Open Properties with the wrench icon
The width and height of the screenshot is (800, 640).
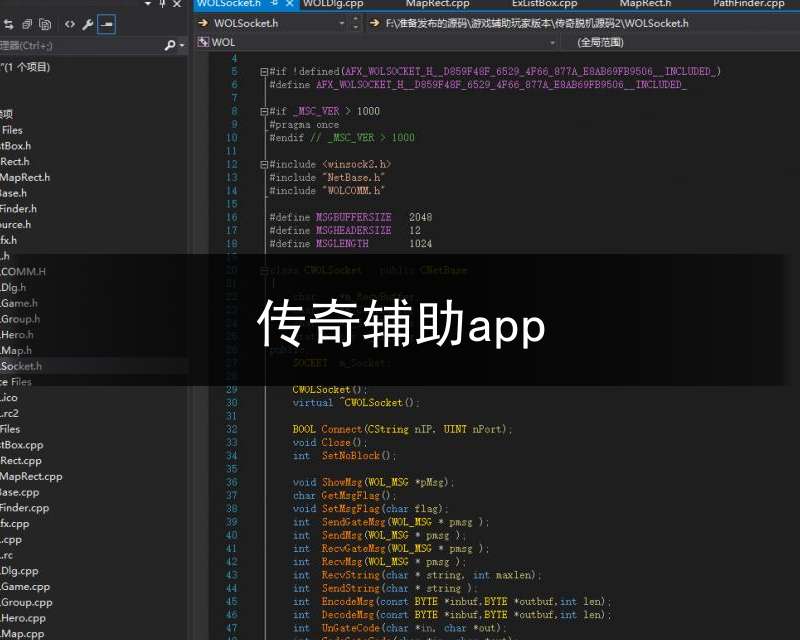point(88,24)
